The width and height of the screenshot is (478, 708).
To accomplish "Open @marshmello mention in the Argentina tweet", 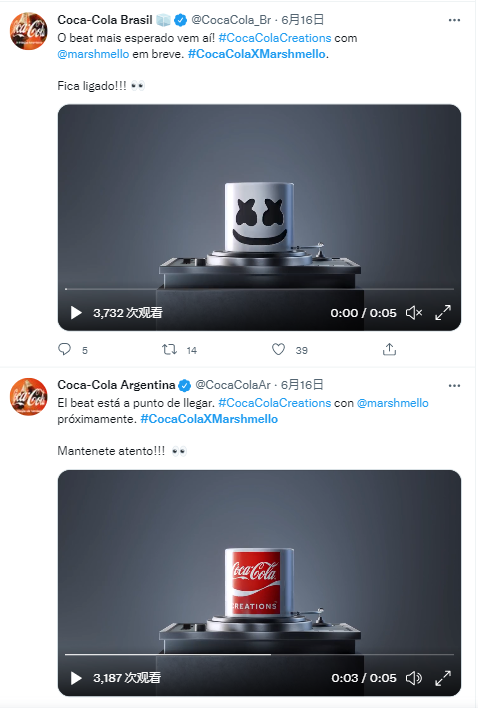I will pos(393,403).
